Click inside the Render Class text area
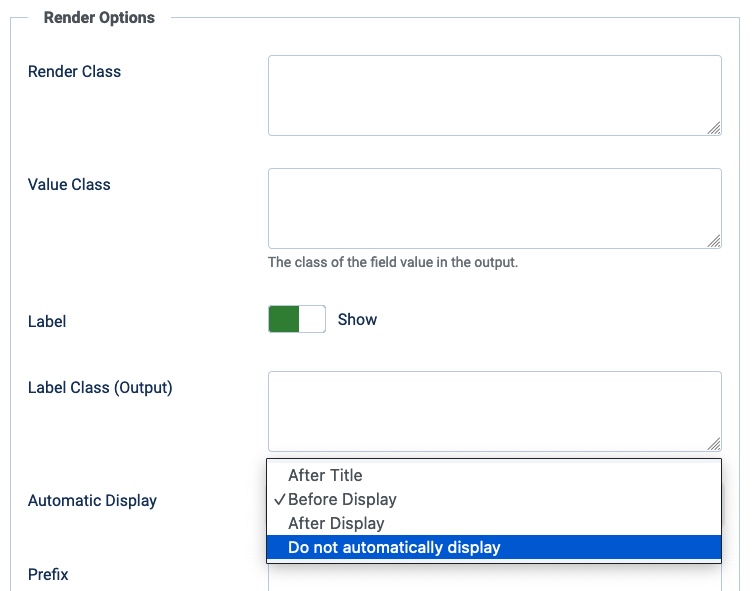754x591 pixels. (495, 95)
